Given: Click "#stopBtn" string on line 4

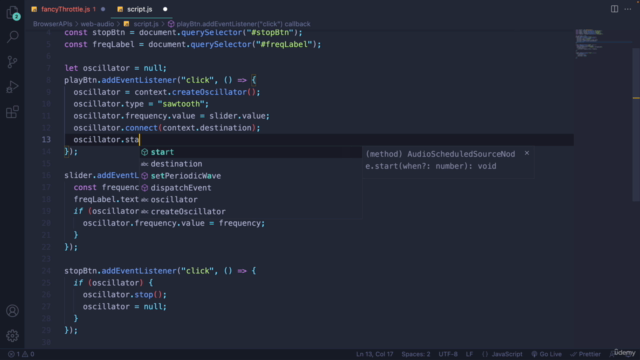Looking at the screenshot, I should 270,32.
